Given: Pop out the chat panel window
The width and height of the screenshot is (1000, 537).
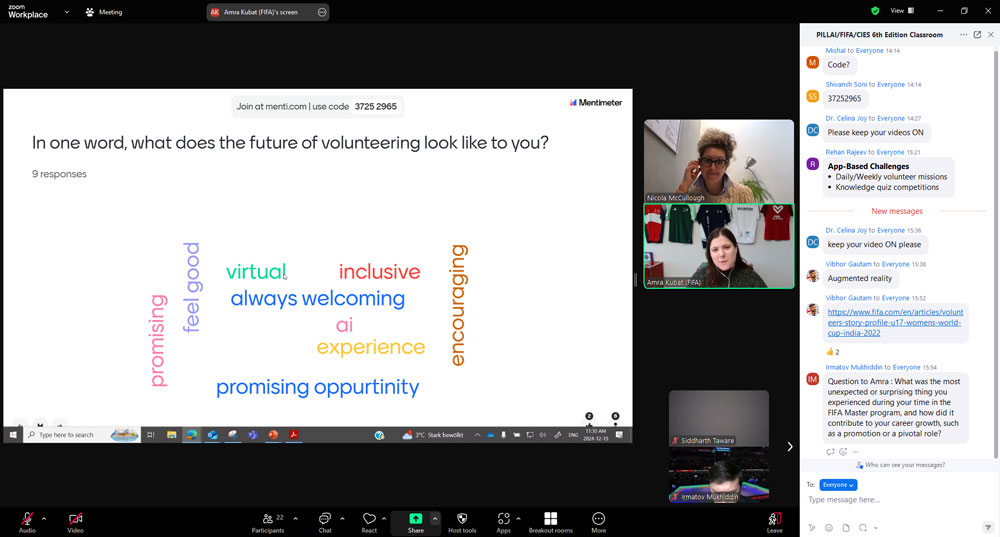Looking at the screenshot, I should tap(977, 34).
